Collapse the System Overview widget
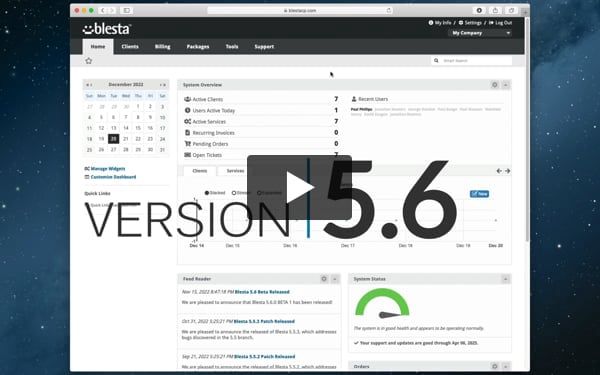The height and width of the screenshot is (375, 600). (505, 85)
